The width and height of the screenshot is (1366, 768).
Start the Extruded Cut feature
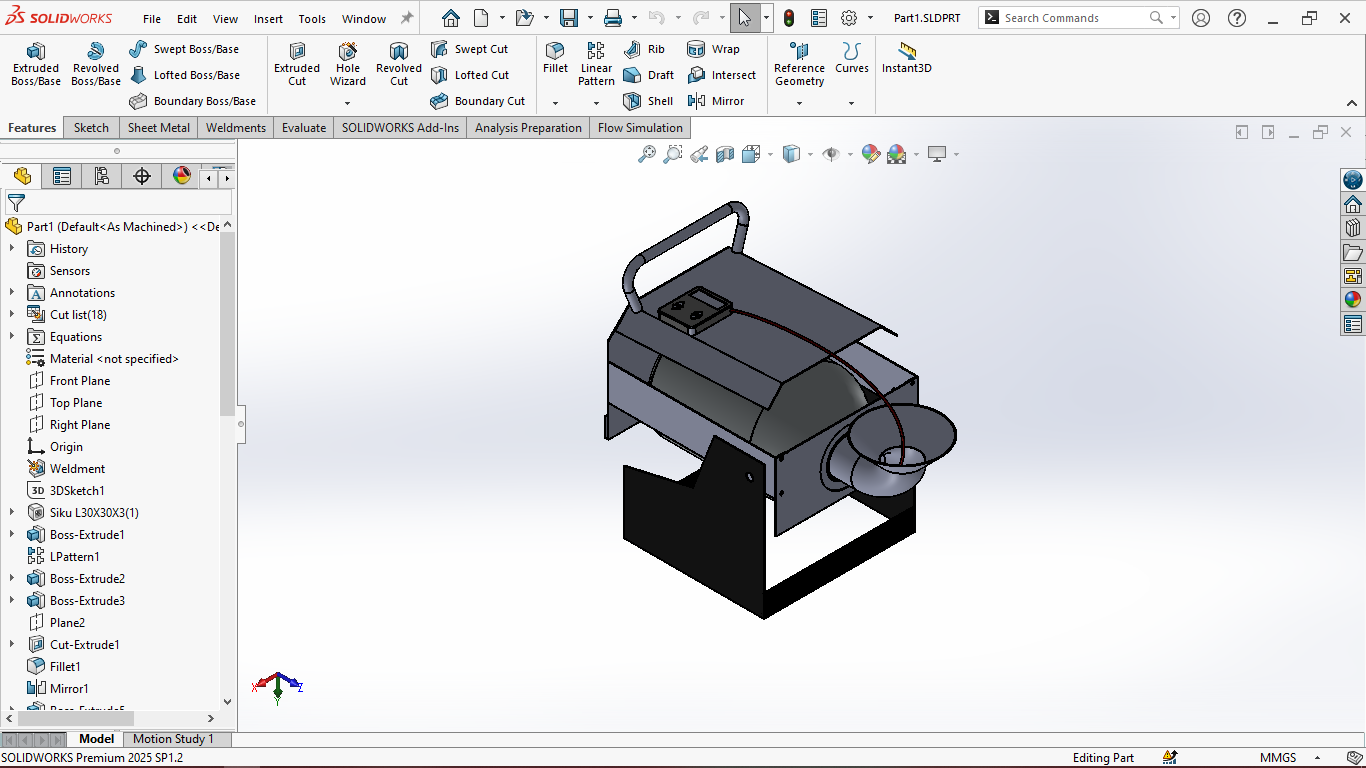pos(297,65)
